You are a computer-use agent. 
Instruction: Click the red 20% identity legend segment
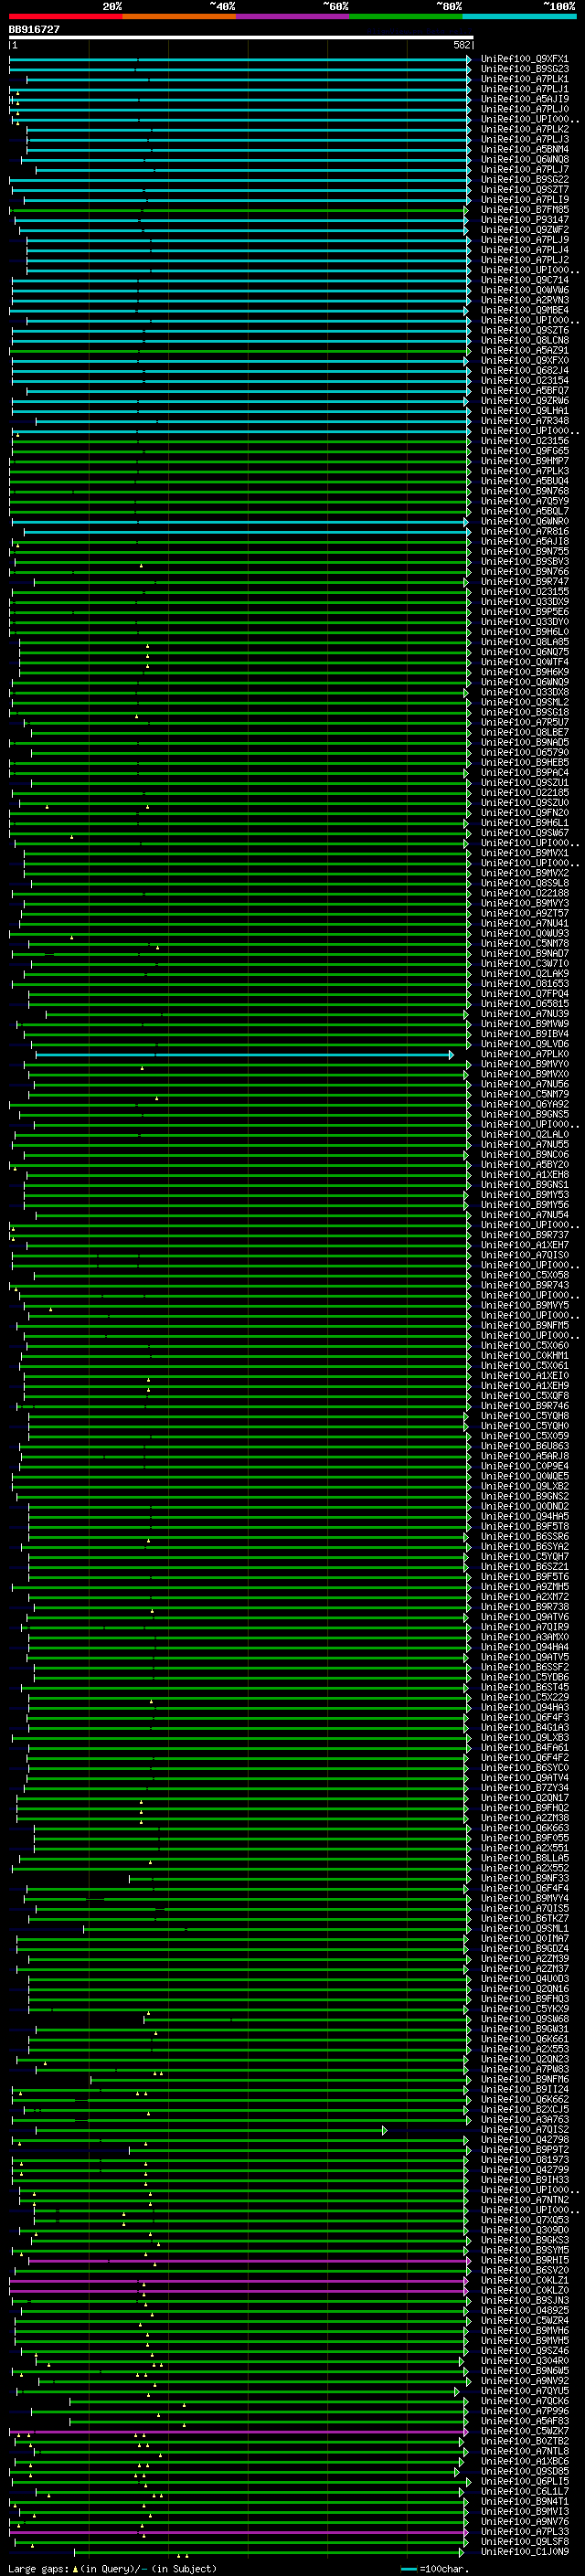pos(66,16)
